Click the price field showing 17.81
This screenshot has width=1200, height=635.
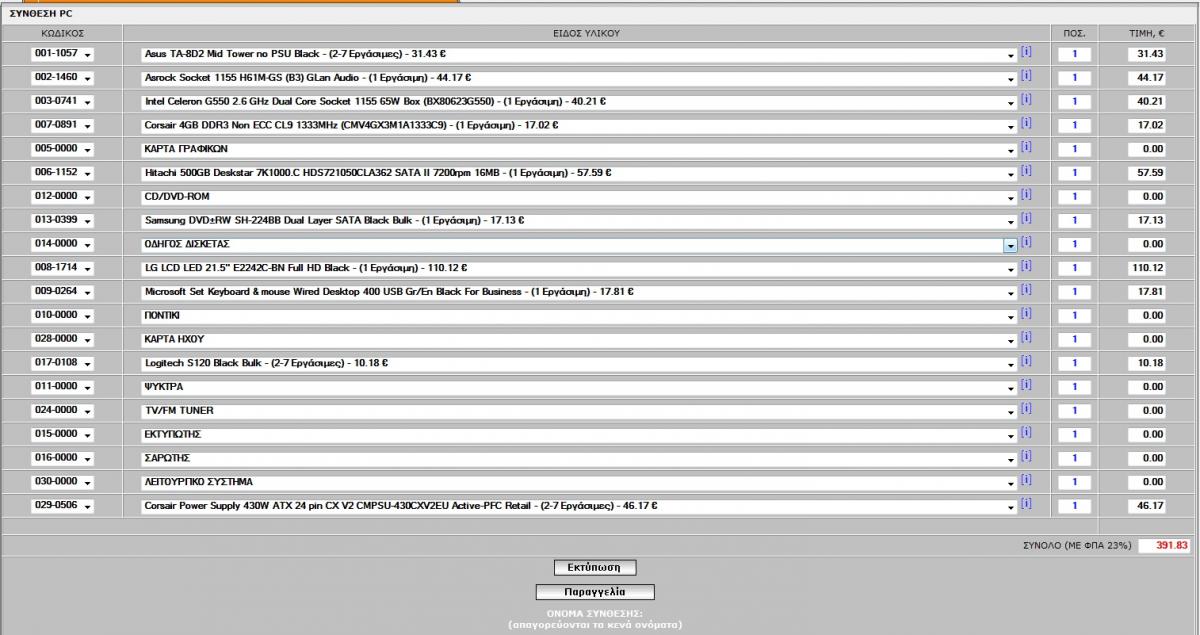tap(1147, 292)
